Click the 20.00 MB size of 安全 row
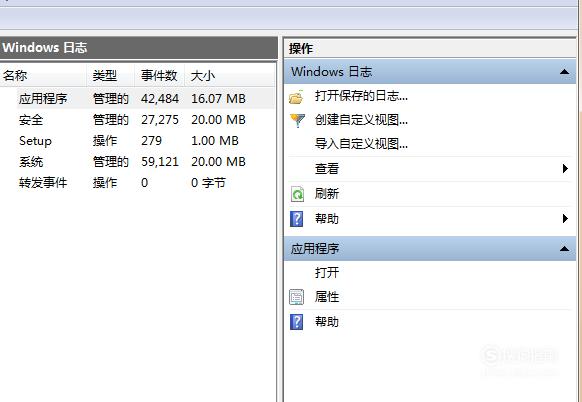This screenshot has height=402, width=582. pyautogui.click(x=218, y=120)
